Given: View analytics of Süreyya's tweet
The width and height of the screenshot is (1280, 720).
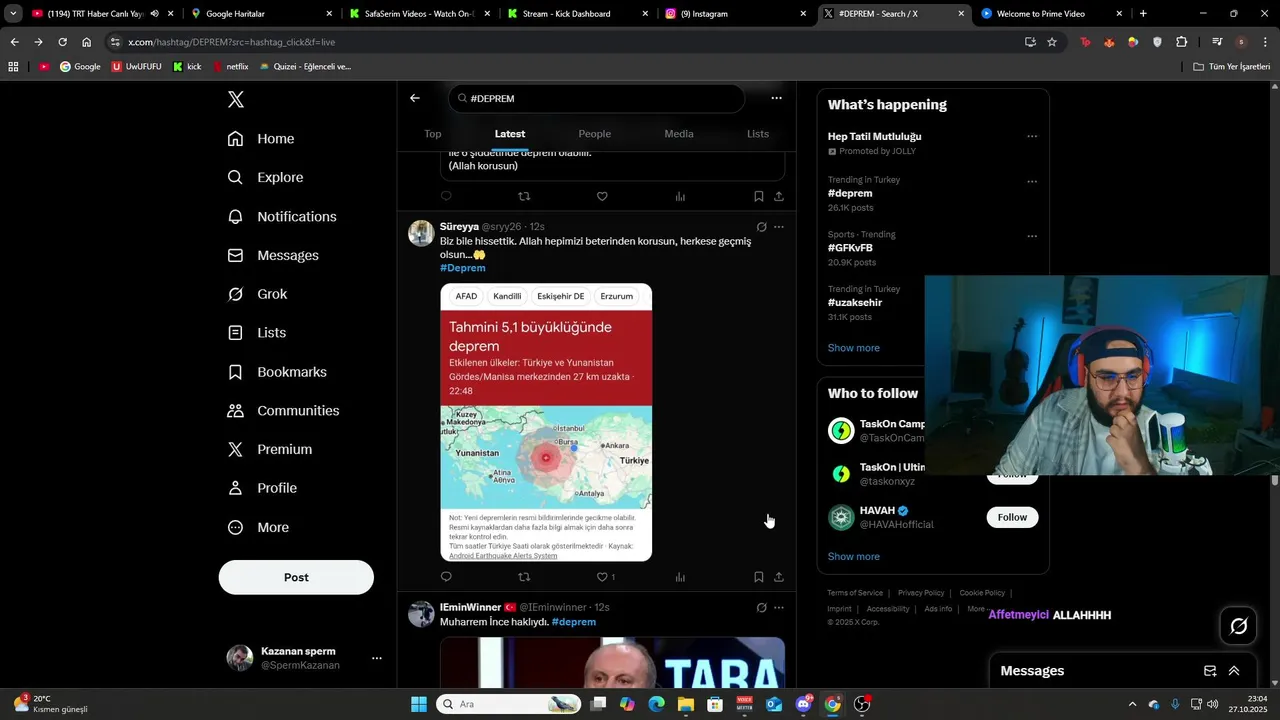Looking at the screenshot, I should click(x=680, y=577).
